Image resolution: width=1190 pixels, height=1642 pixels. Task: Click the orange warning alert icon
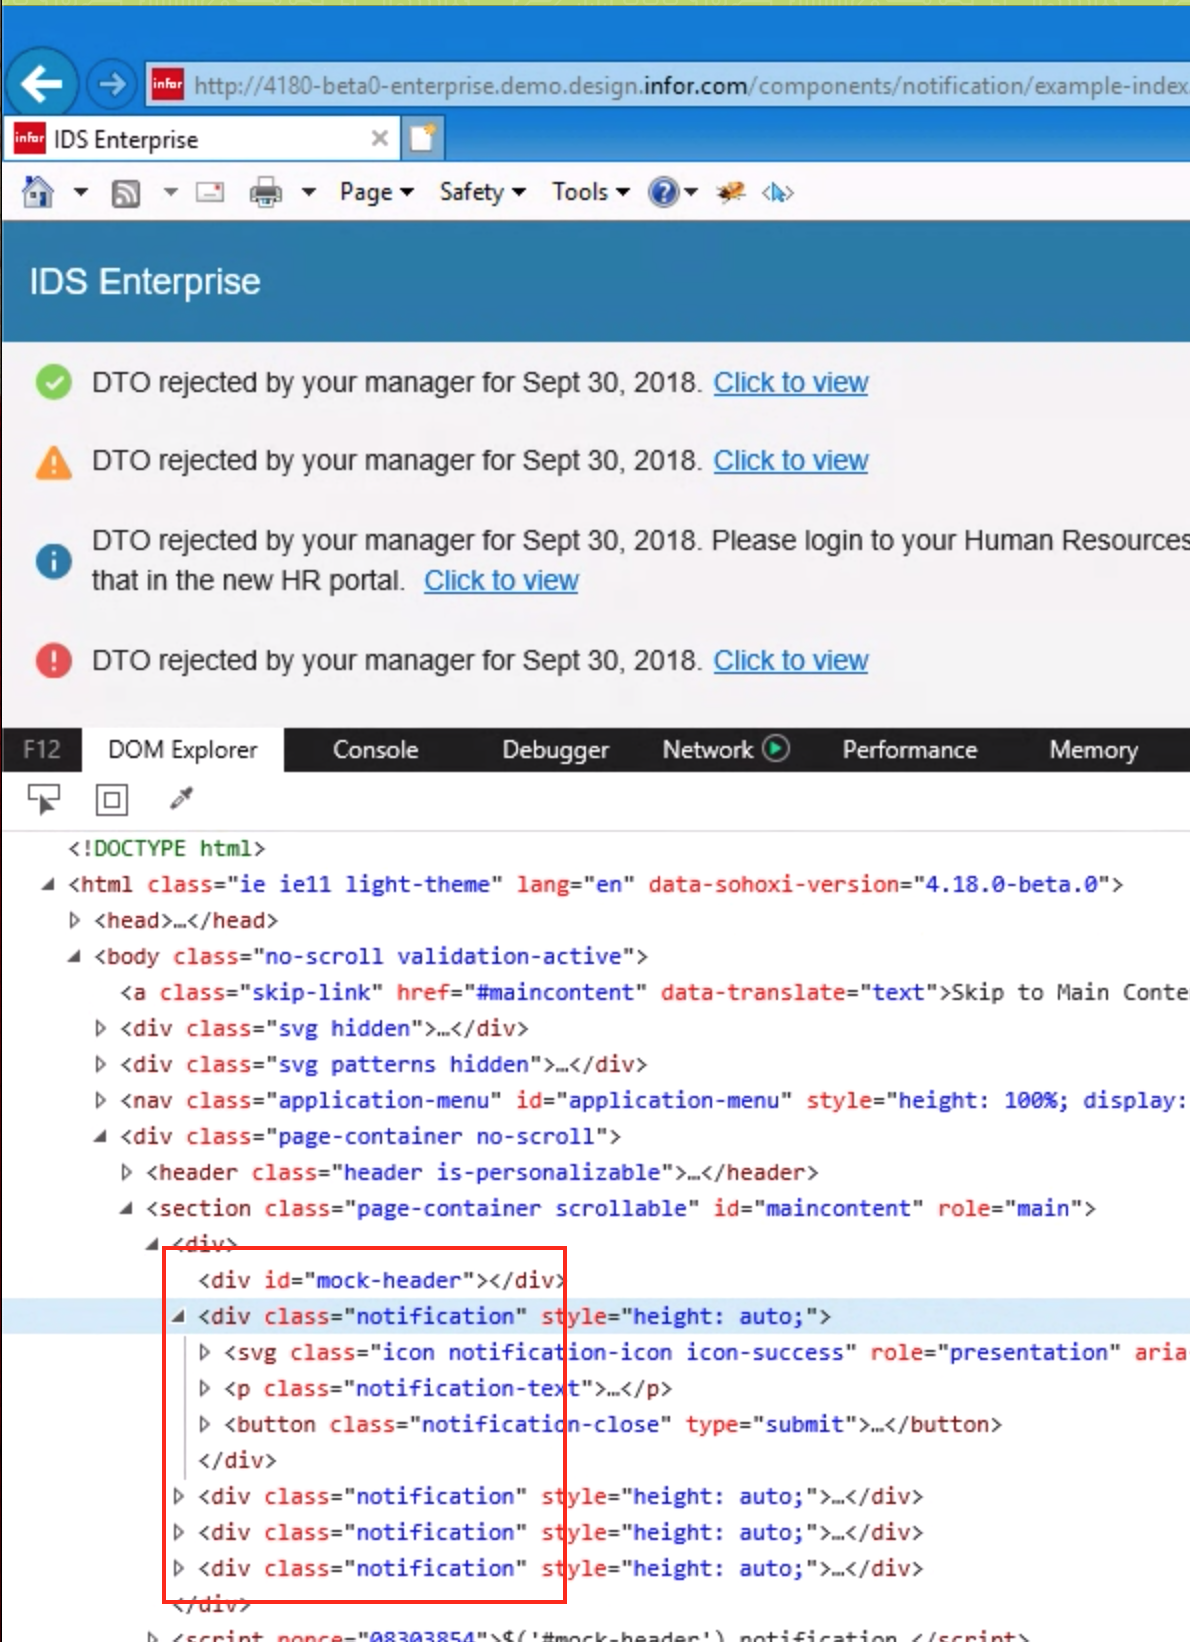(53, 462)
